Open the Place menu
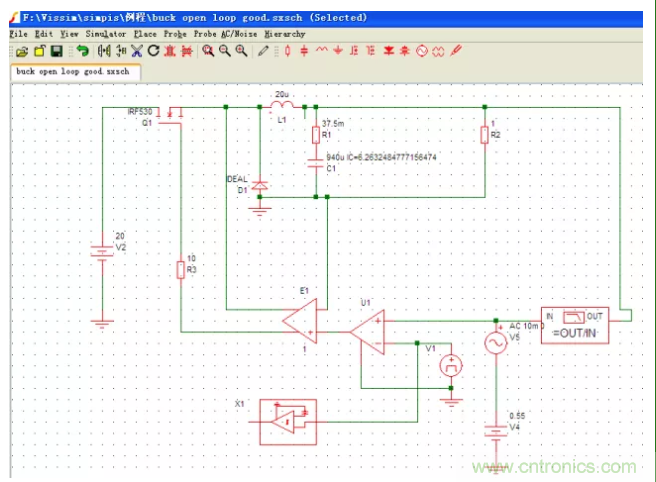 [x=146, y=33]
